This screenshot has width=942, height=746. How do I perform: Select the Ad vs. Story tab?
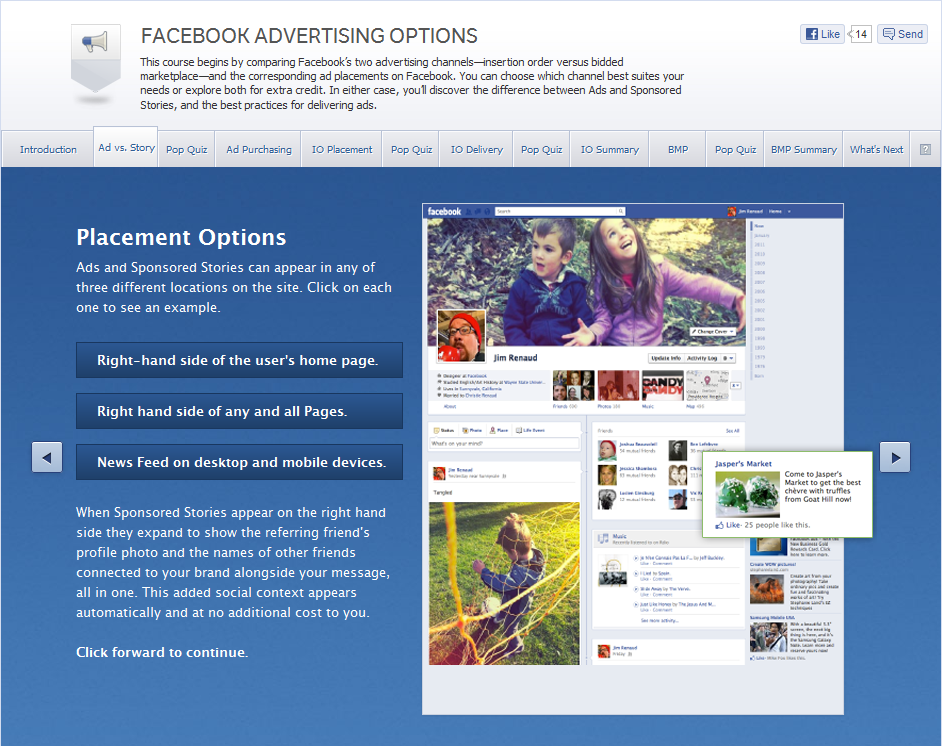pos(126,147)
